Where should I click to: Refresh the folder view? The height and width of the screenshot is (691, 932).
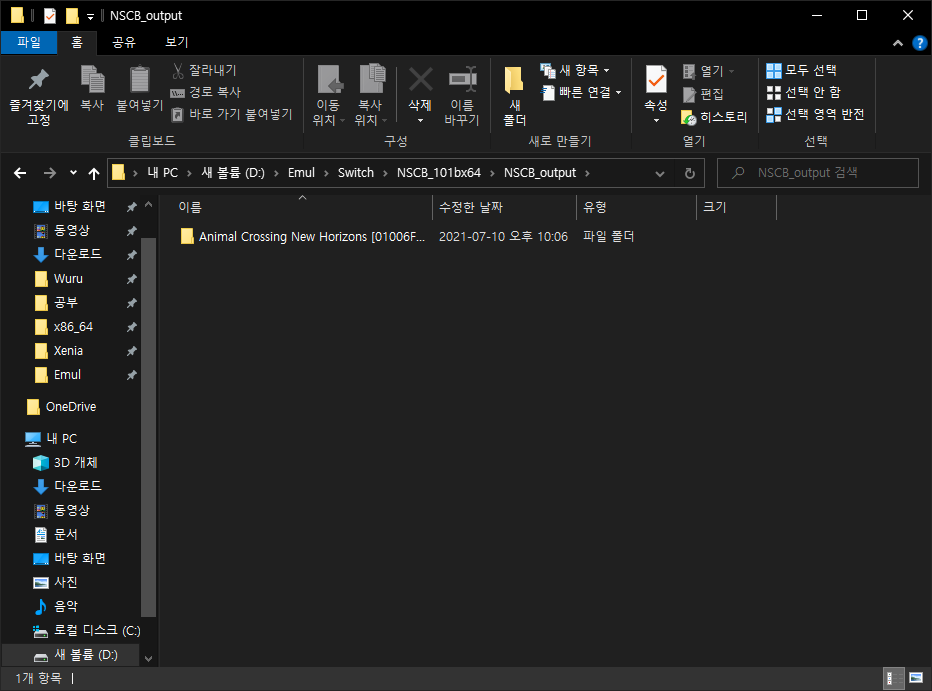tap(689, 173)
